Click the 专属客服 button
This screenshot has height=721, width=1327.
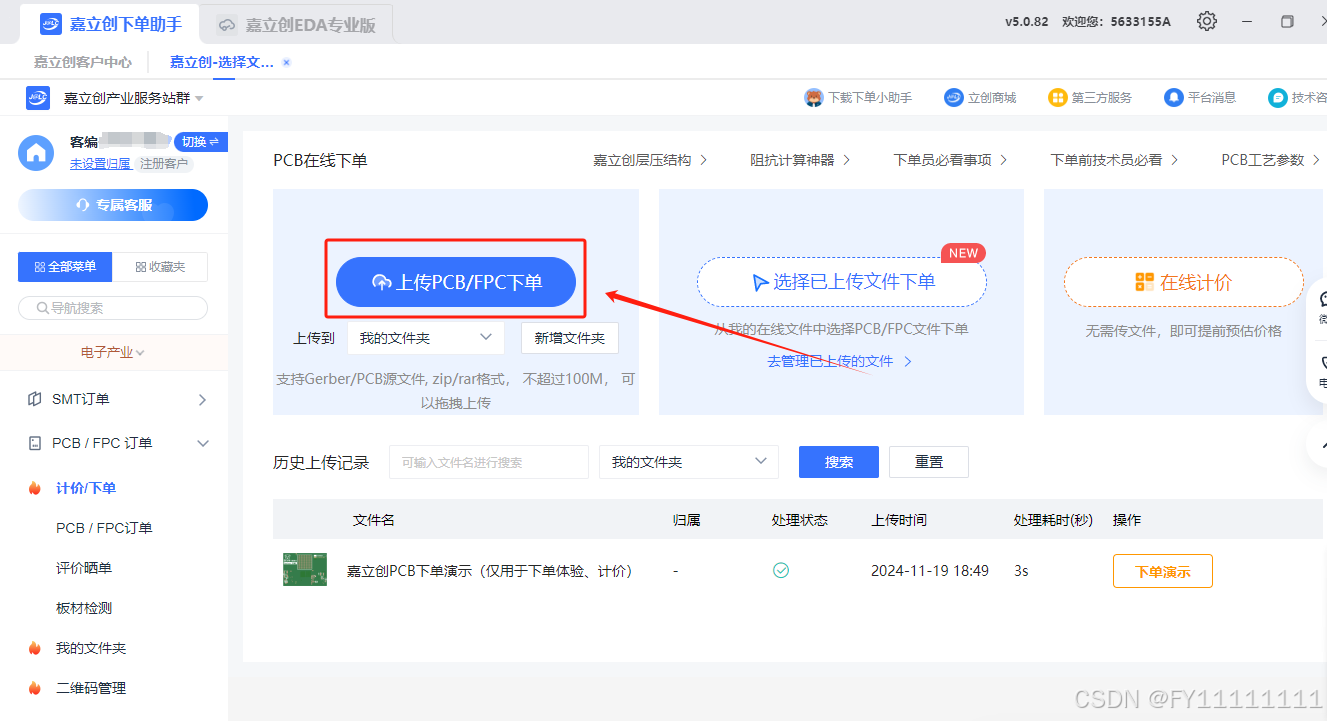click(x=113, y=205)
